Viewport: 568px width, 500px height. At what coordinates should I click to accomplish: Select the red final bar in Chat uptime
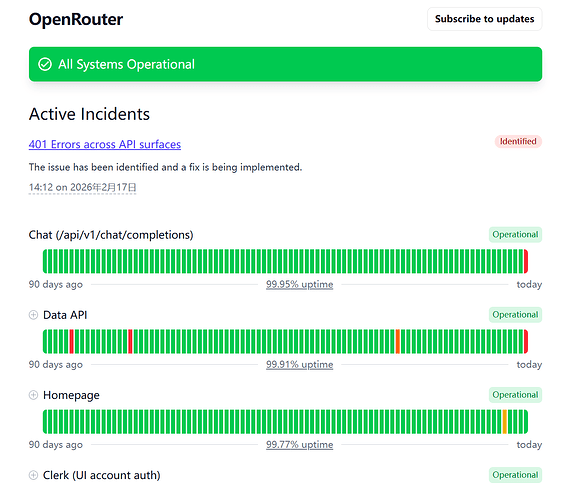(x=526, y=261)
